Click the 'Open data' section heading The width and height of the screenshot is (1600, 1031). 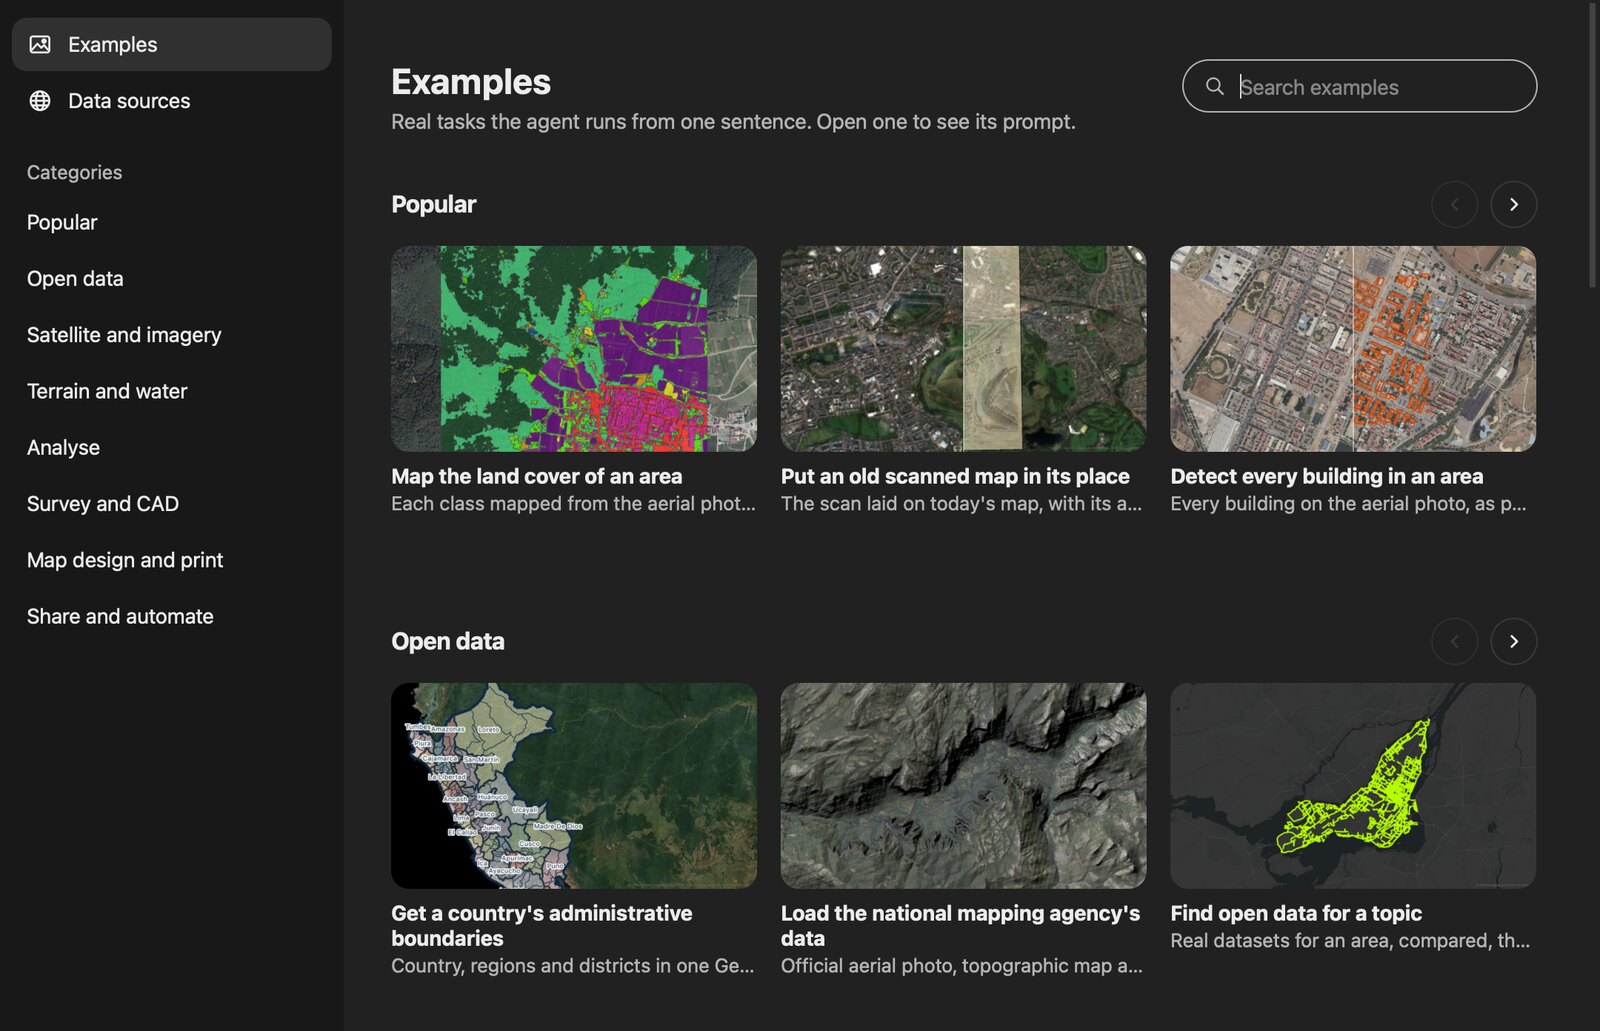pos(448,641)
